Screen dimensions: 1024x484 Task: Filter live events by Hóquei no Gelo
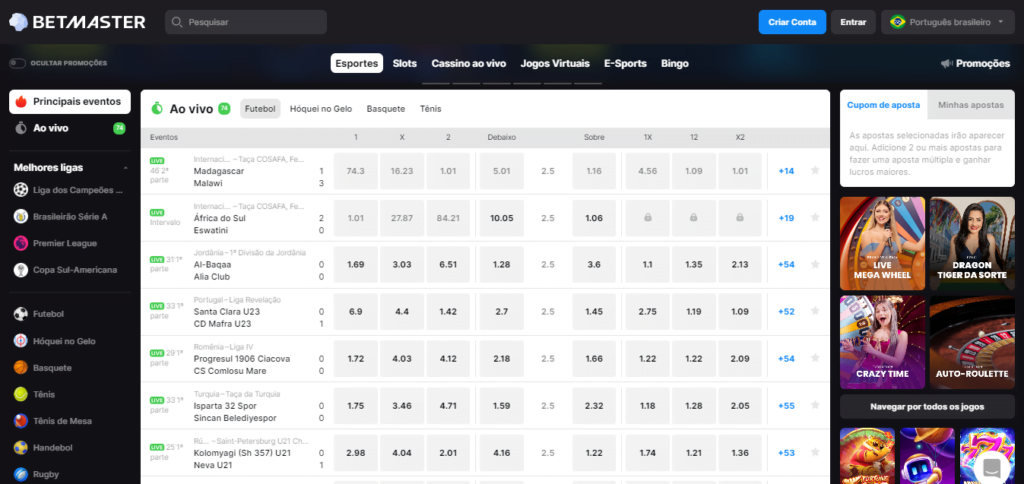(x=321, y=109)
